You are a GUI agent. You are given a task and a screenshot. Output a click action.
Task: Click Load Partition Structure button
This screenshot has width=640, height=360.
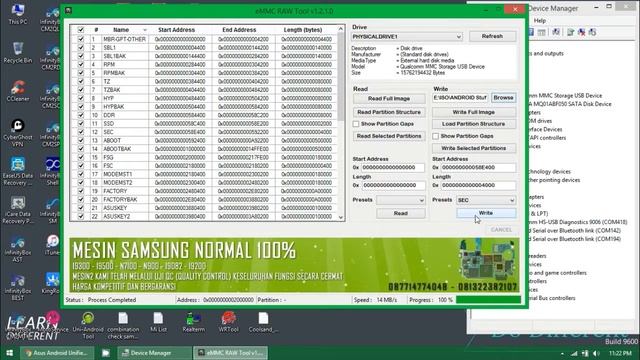[473, 124]
